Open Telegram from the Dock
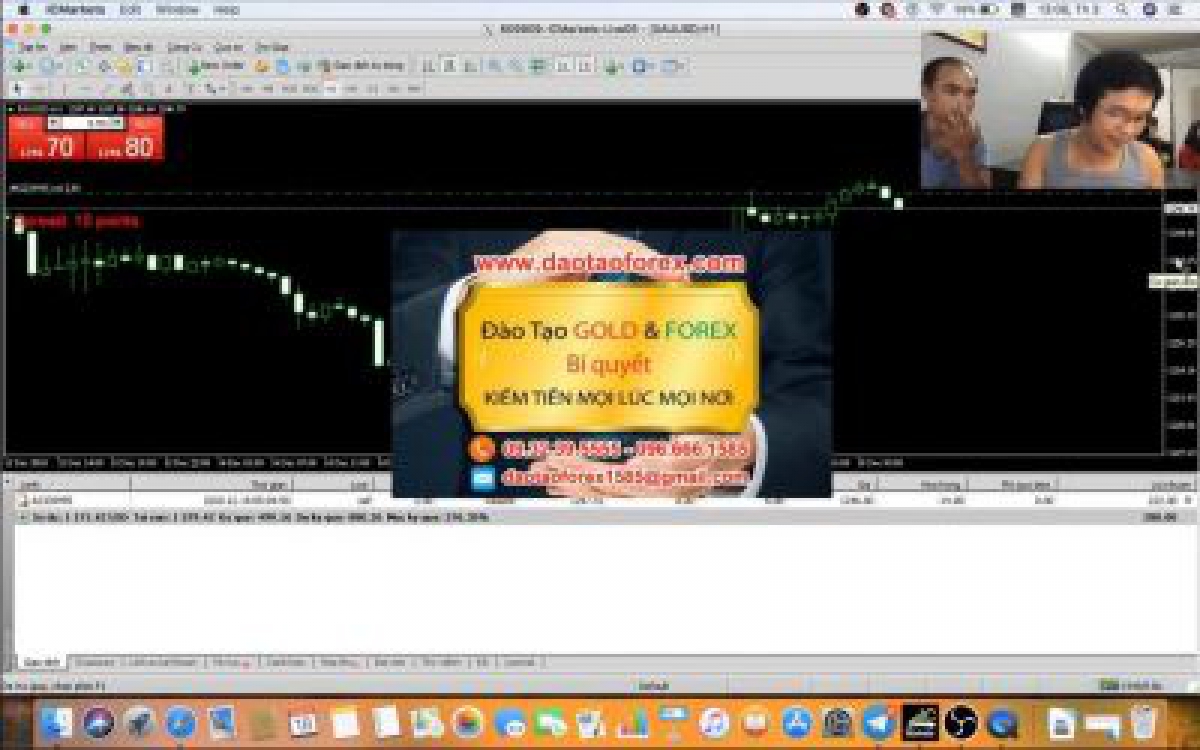The width and height of the screenshot is (1200, 750). click(x=878, y=722)
